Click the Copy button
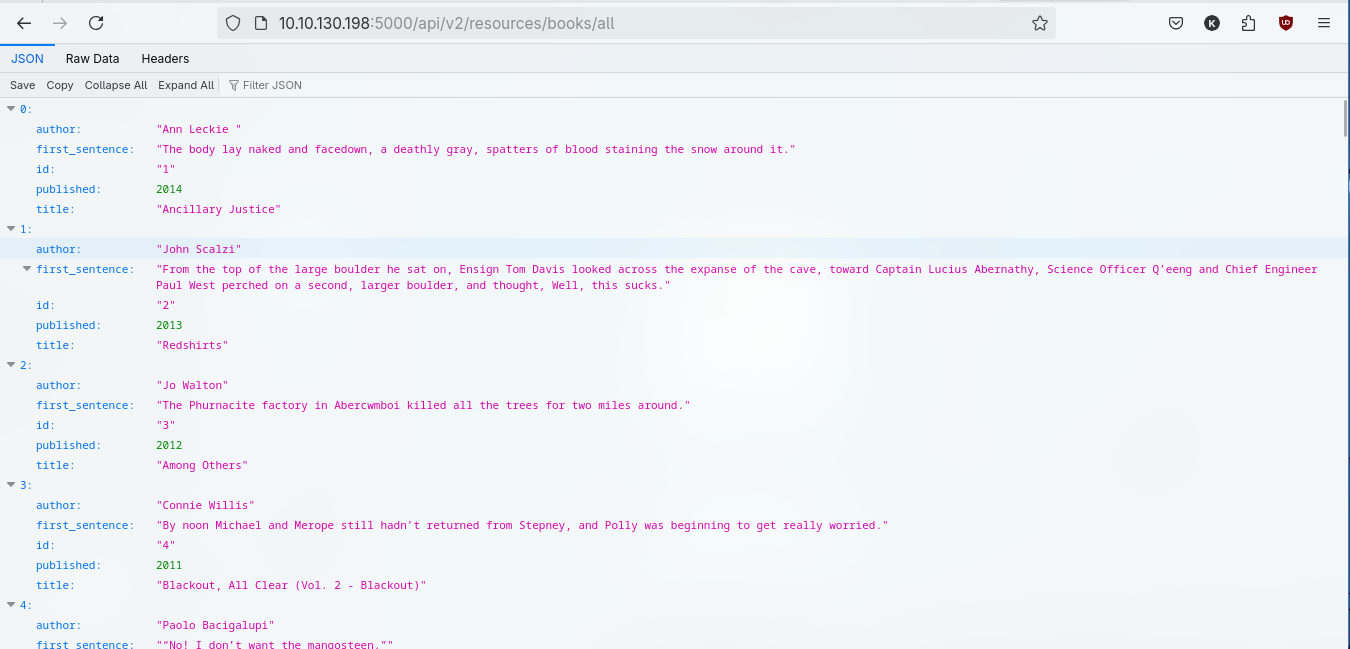Screen dimensions: 1350x649 pyautogui.click(x=60, y=85)
